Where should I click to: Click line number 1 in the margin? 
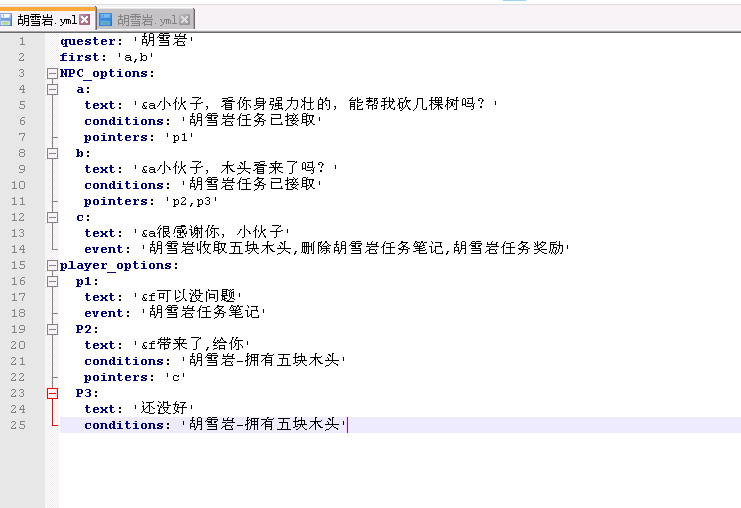(22, 41)
